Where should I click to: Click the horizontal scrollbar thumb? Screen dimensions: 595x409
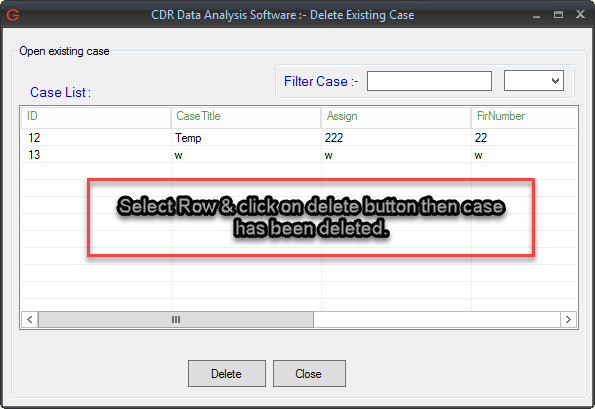pyautogui.click(x=176, y=319)
